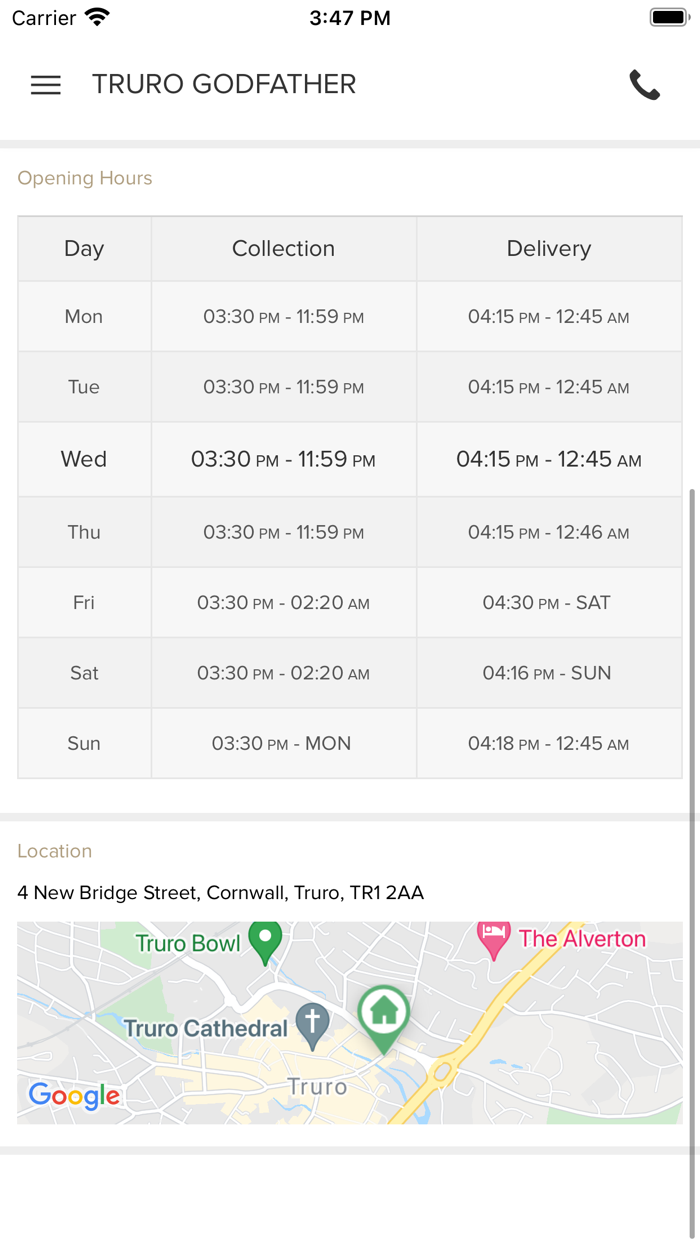700x1244 pixels.
Task: Open the hamburger menu
Action: (46, 85)
